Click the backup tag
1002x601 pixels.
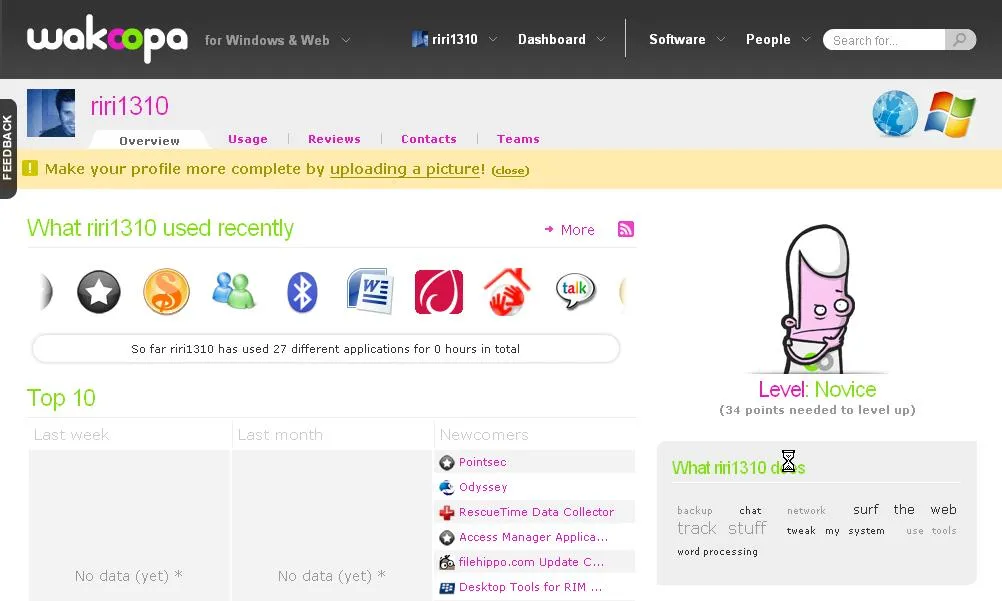(x=695, y=510)
